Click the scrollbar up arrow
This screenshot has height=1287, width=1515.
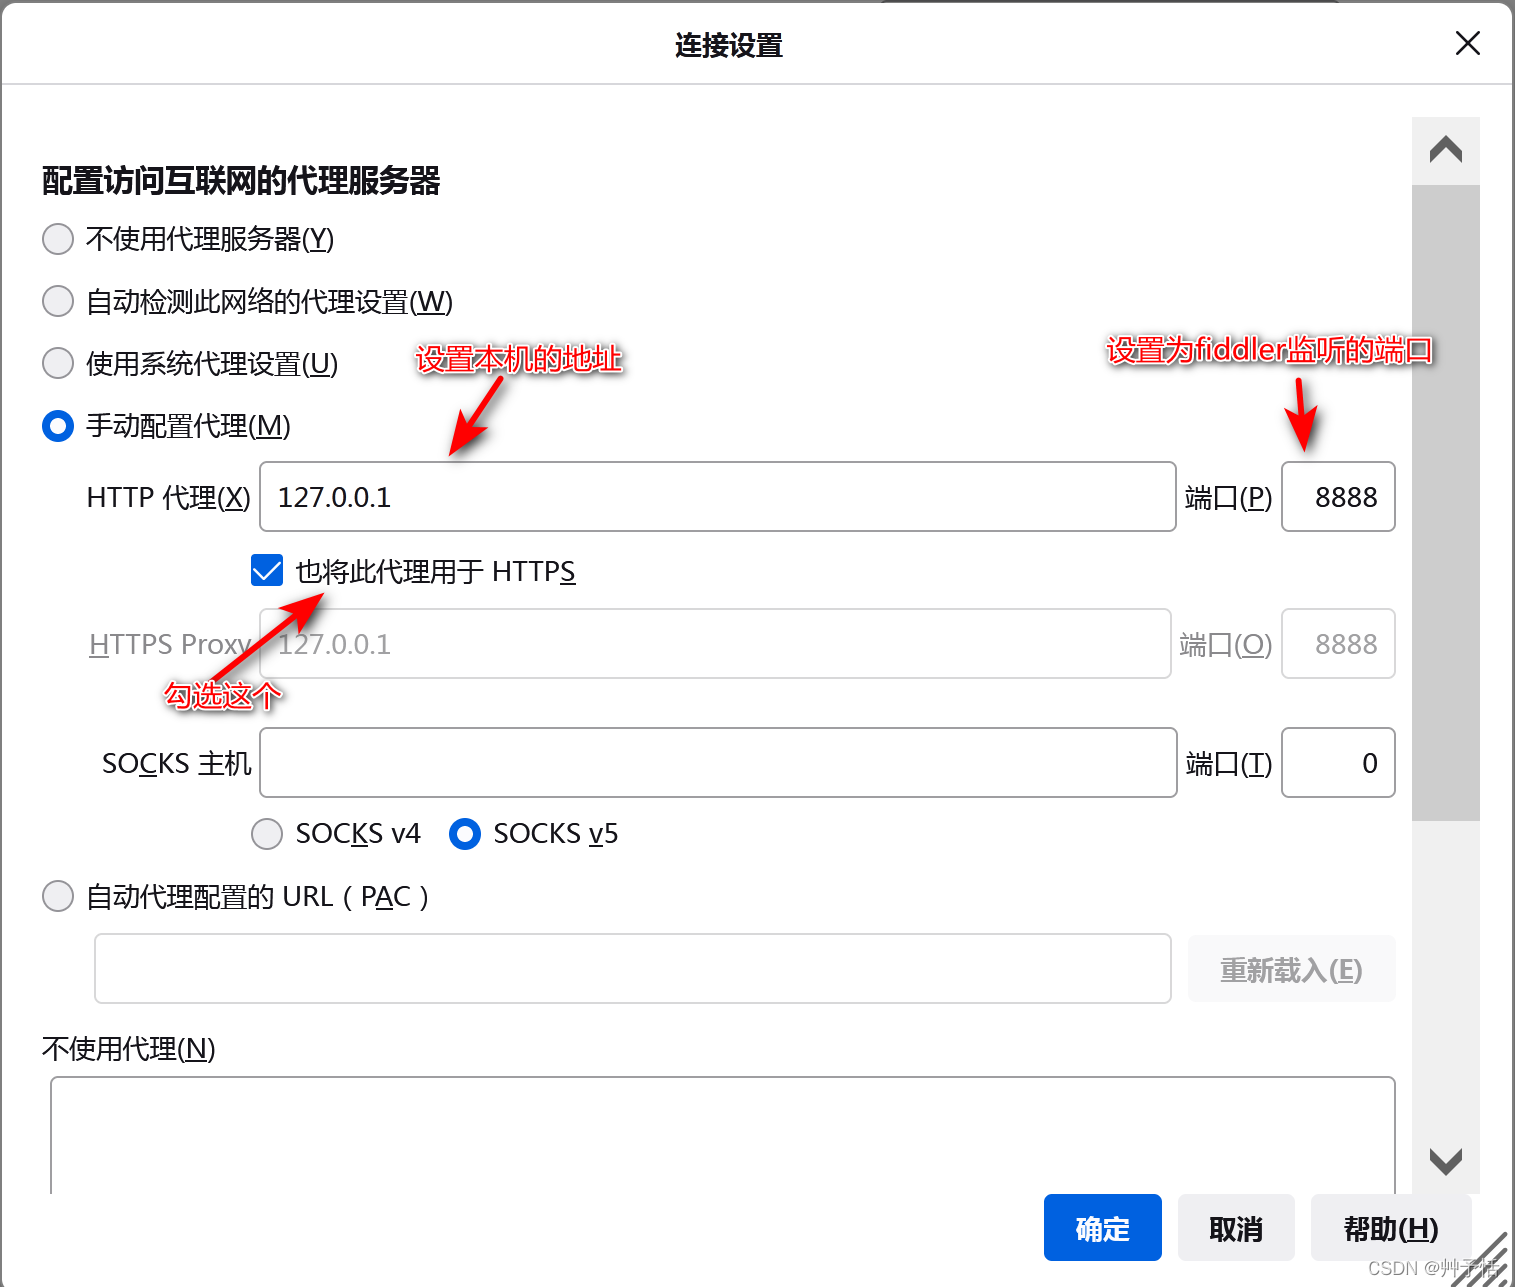(1446, 151)
